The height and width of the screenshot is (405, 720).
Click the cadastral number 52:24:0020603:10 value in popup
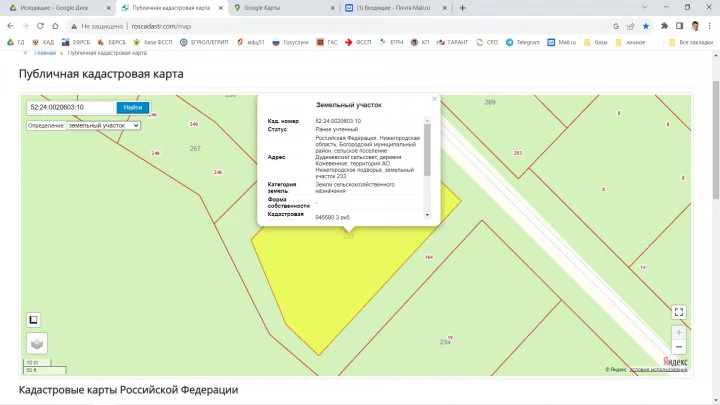(338, 121)
